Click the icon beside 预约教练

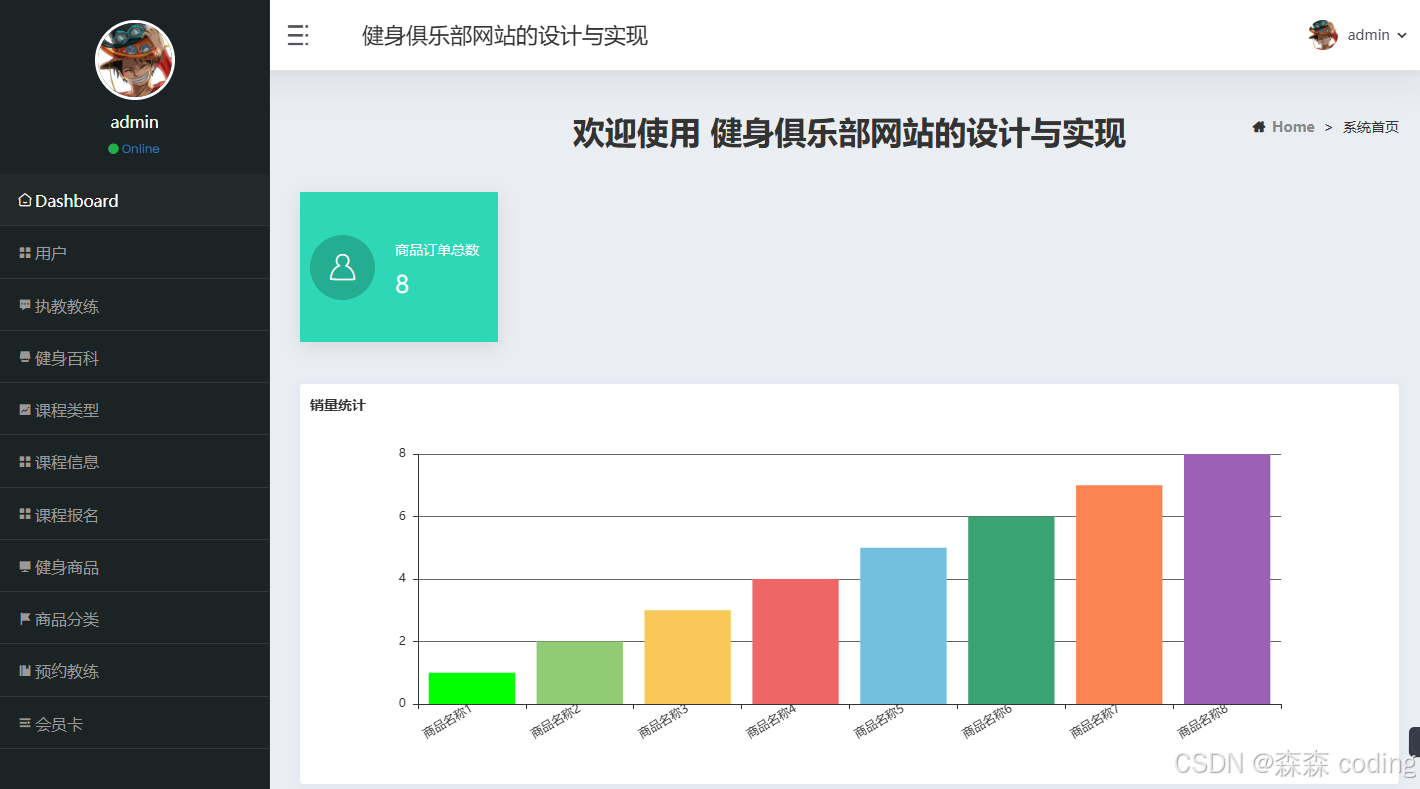(x=25, y=671)
